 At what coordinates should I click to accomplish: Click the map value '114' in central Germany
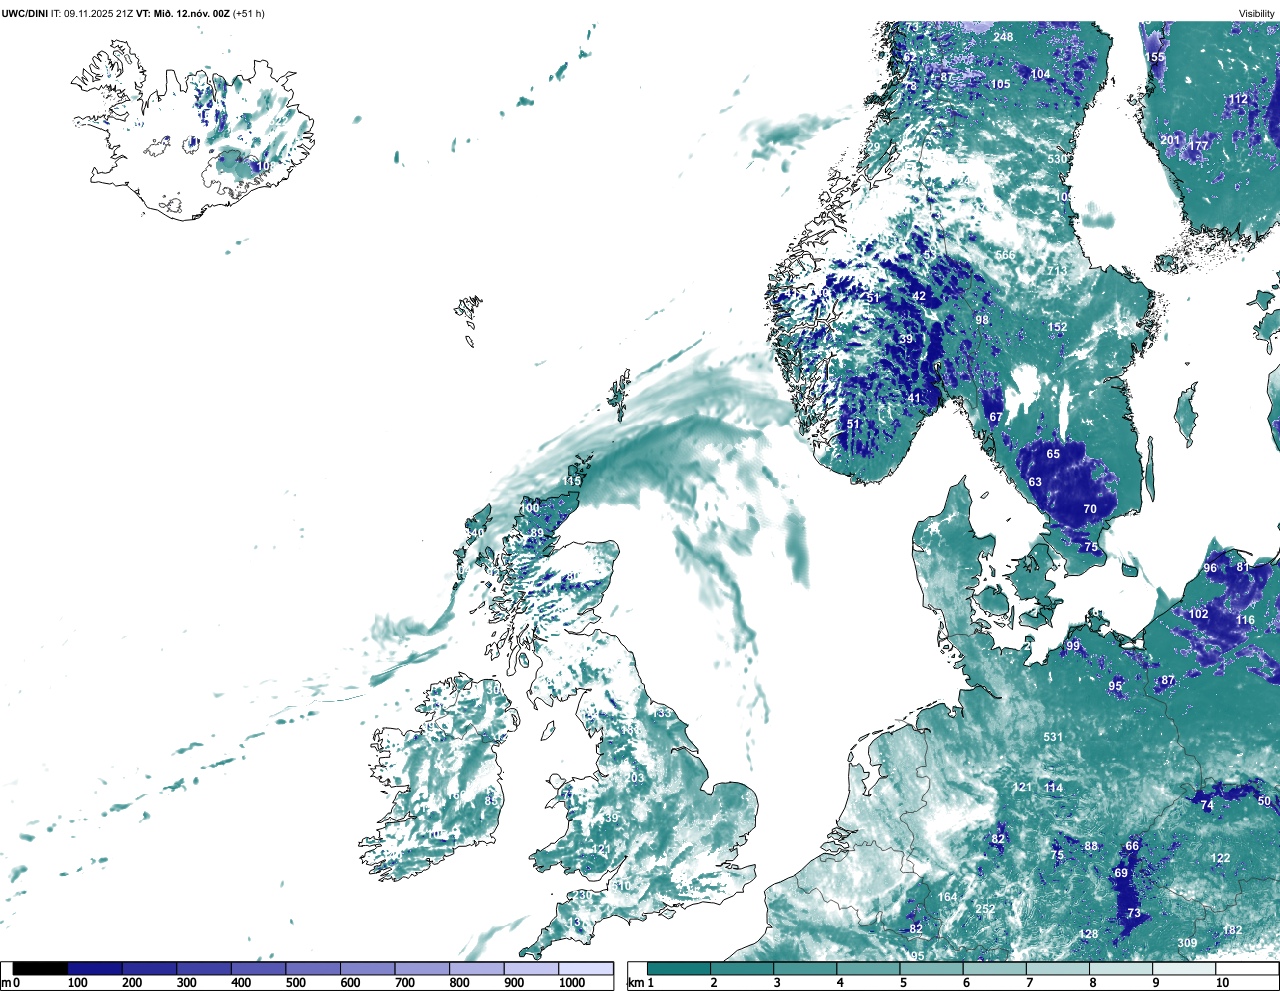1054,788
